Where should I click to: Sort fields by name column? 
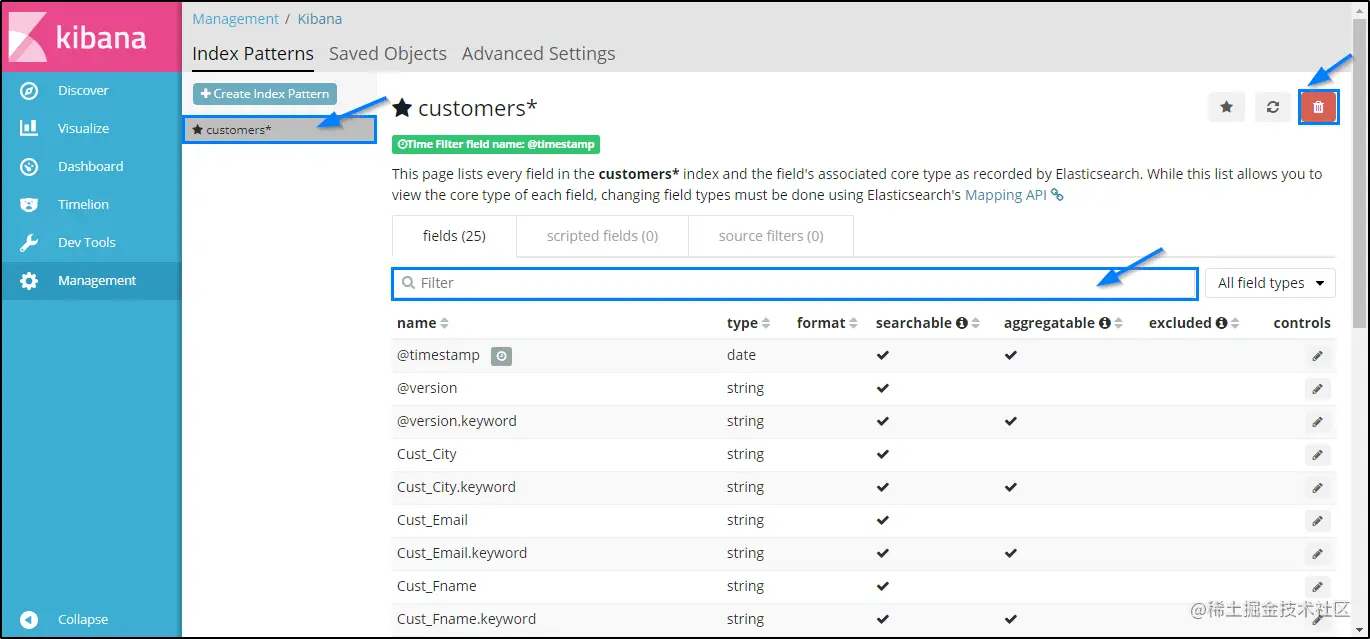point(444,323)
